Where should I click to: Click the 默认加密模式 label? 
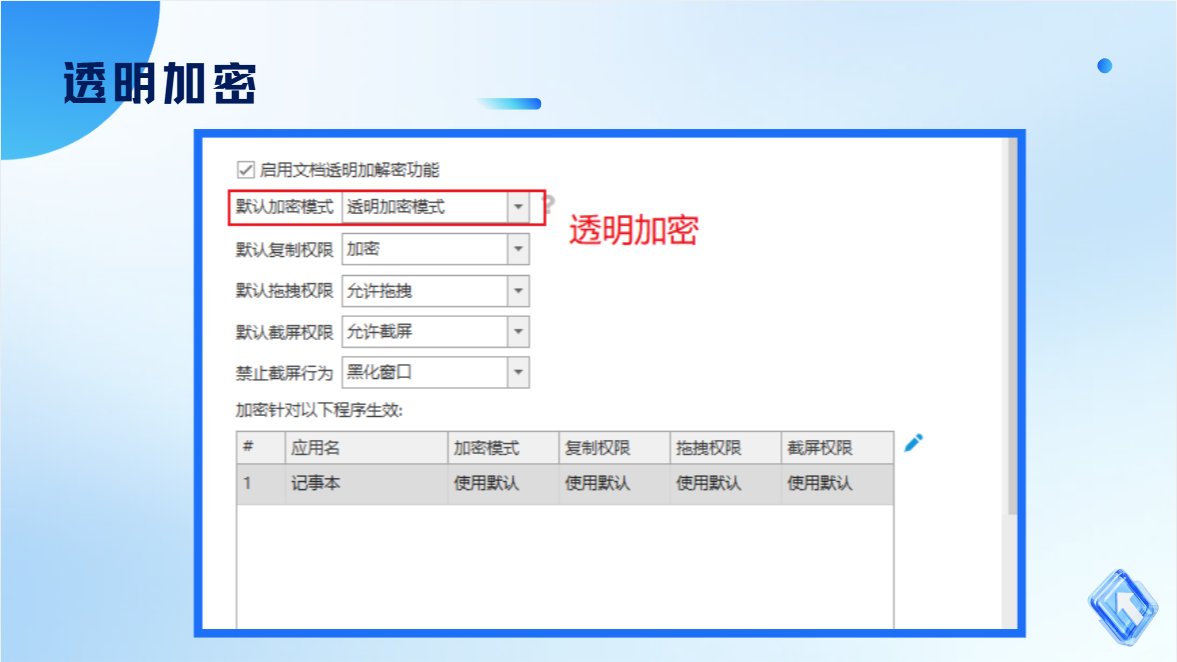(284, 207)
